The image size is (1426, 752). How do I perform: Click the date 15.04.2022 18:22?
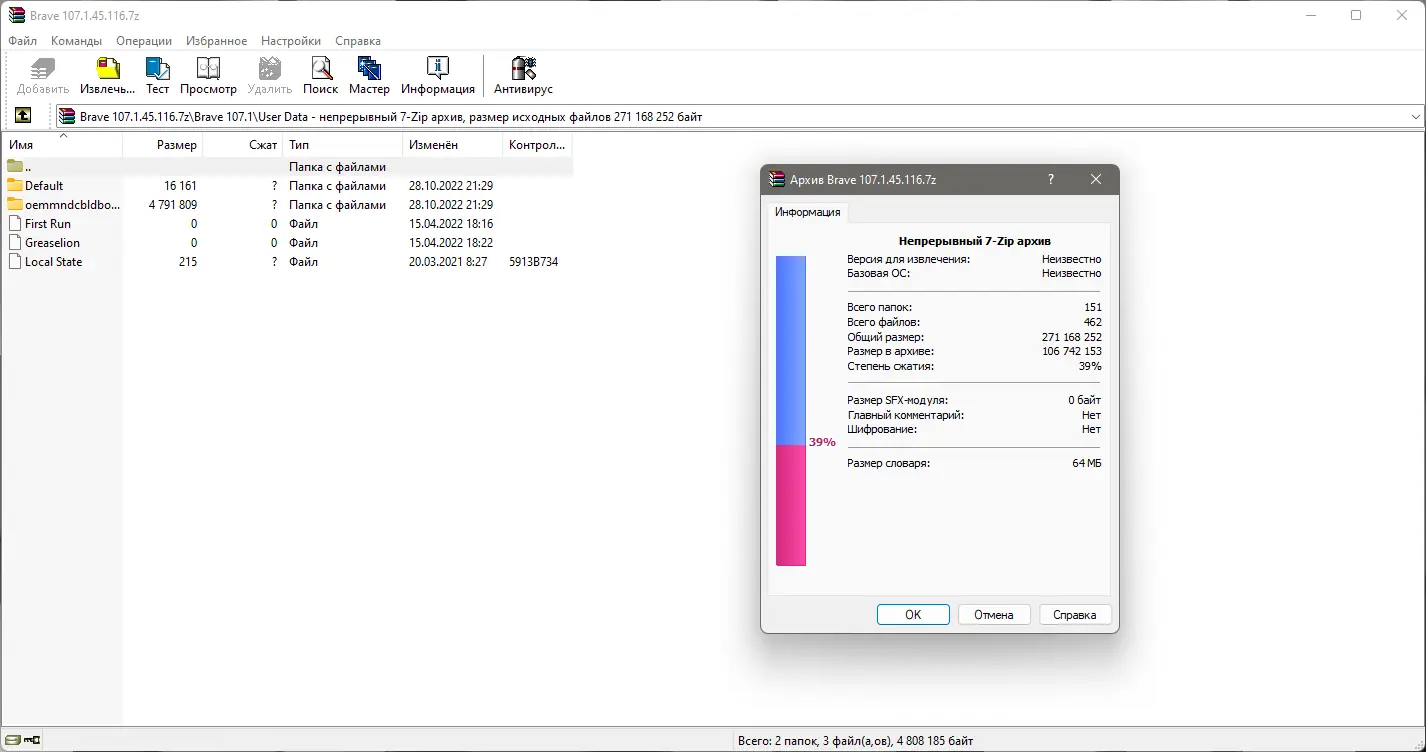(451, 243)
